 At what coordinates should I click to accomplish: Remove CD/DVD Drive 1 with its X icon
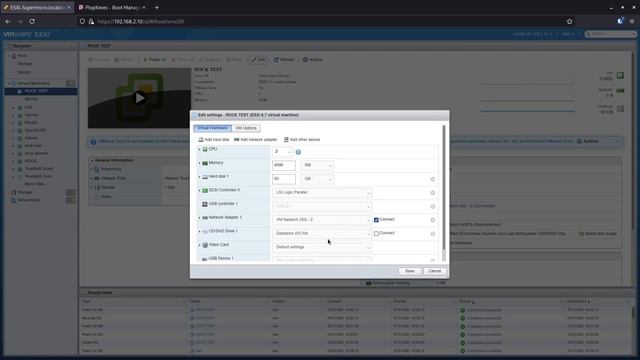433,234
